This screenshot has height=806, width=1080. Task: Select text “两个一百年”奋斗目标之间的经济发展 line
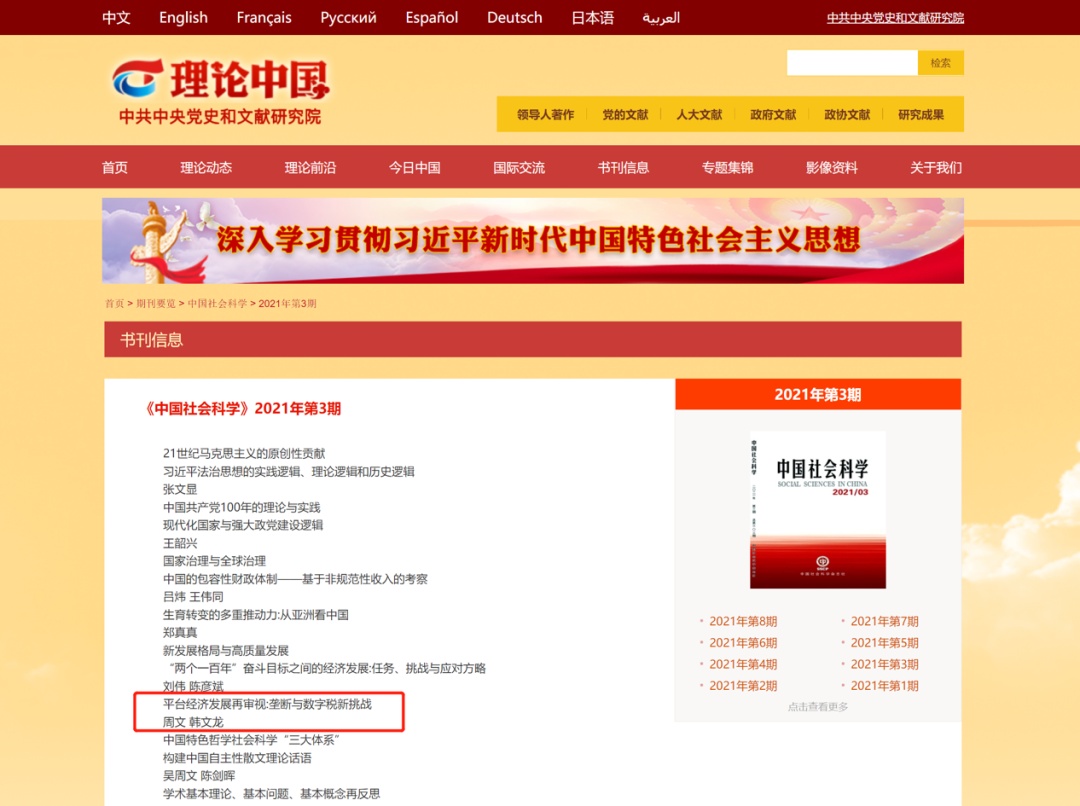coord(325,668)
